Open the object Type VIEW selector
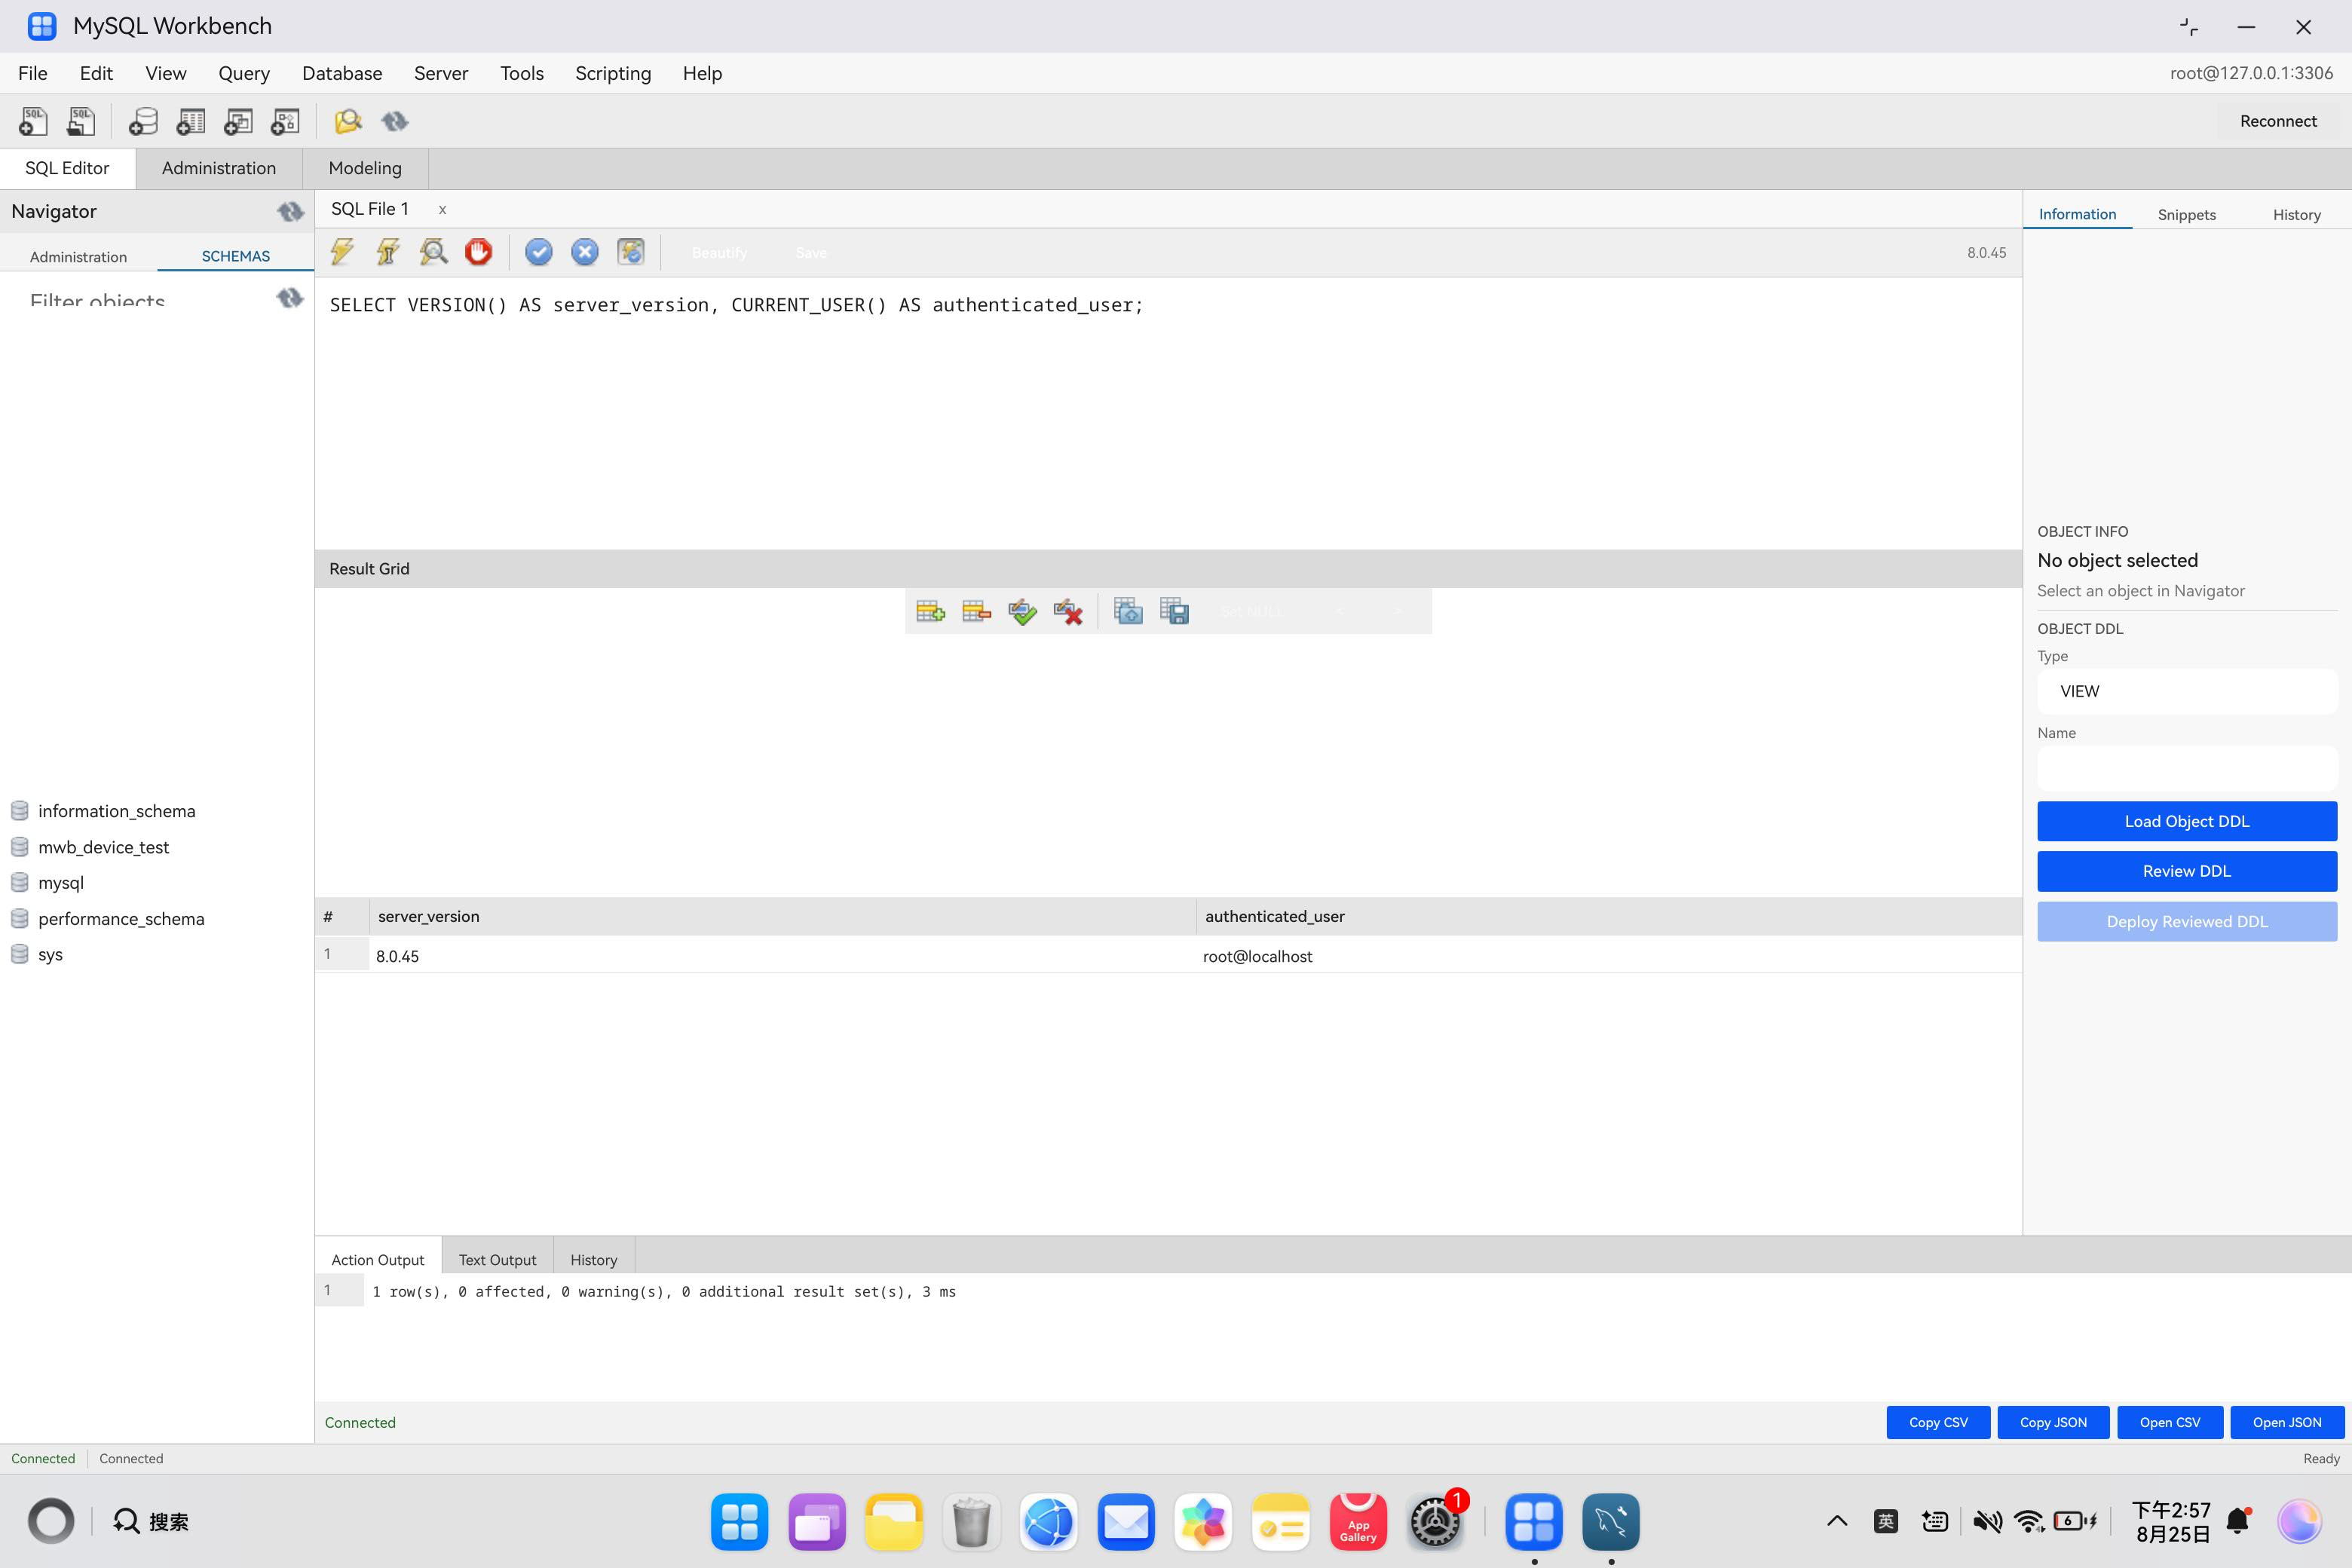The width and height of the screenshot is (2352, 1568). (2187, 691)
